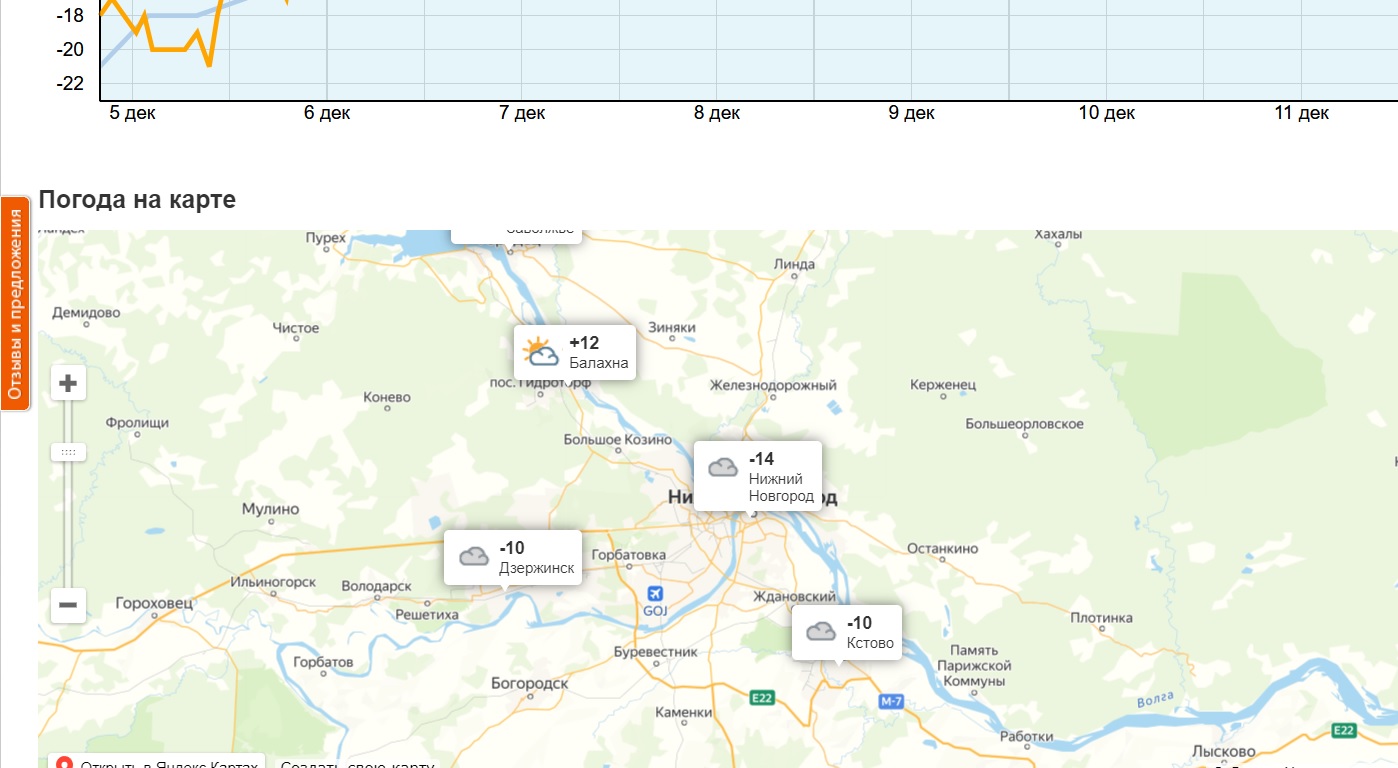Click the Плотинка label on map

tap(1101, 618)
